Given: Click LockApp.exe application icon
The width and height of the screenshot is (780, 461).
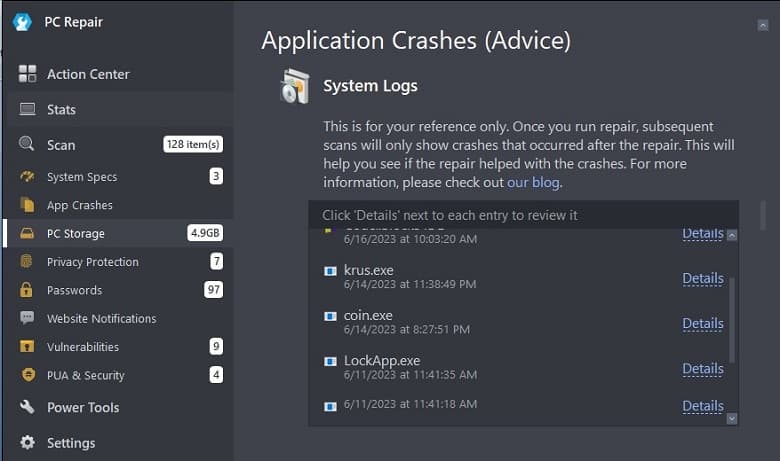Looking at the screenshot, I should (330, 362).
